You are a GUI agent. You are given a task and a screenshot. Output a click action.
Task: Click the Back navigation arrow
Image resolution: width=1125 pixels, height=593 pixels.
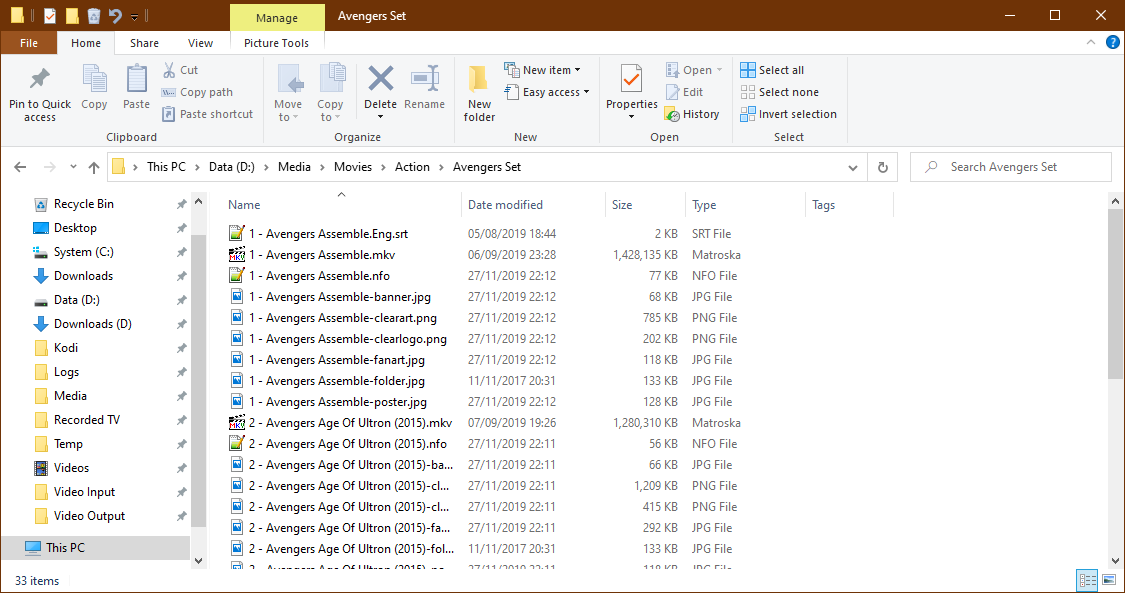20,167
